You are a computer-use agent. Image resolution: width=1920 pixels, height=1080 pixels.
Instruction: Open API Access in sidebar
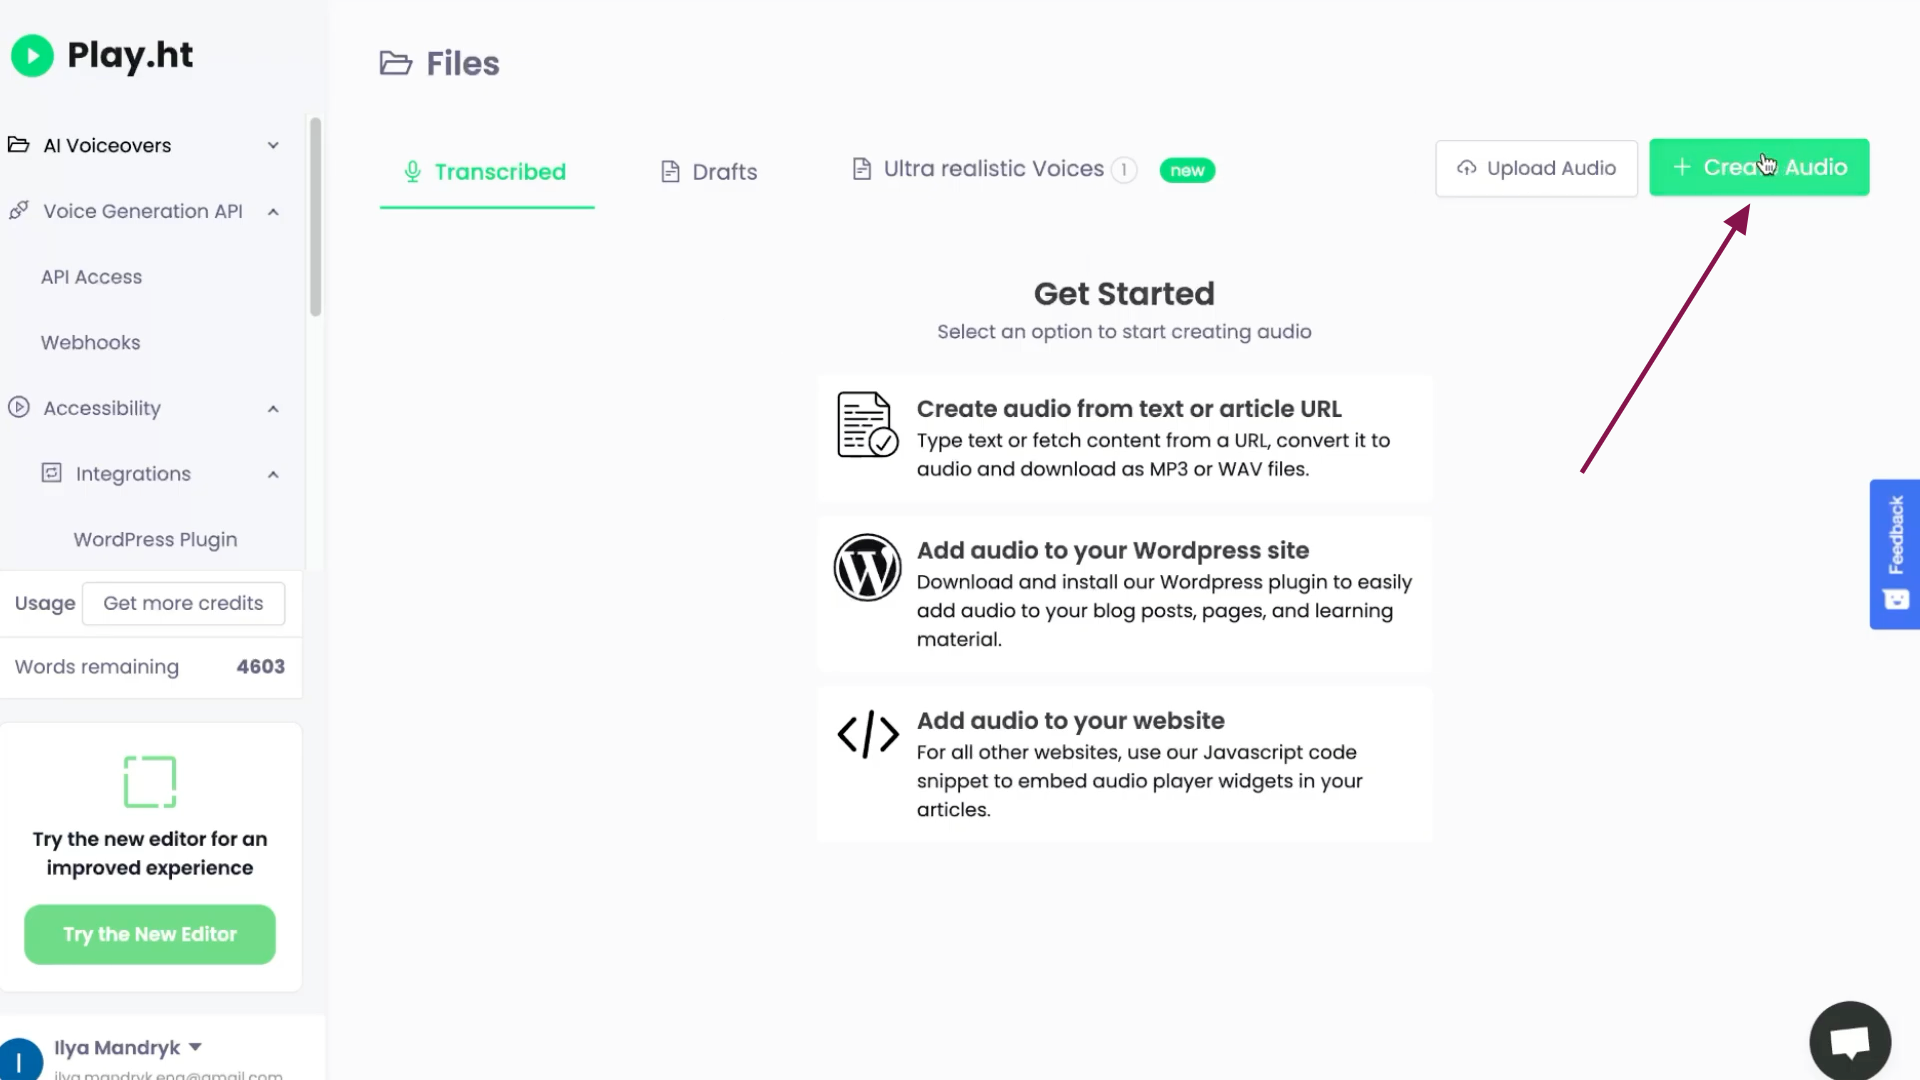[91, 277]
